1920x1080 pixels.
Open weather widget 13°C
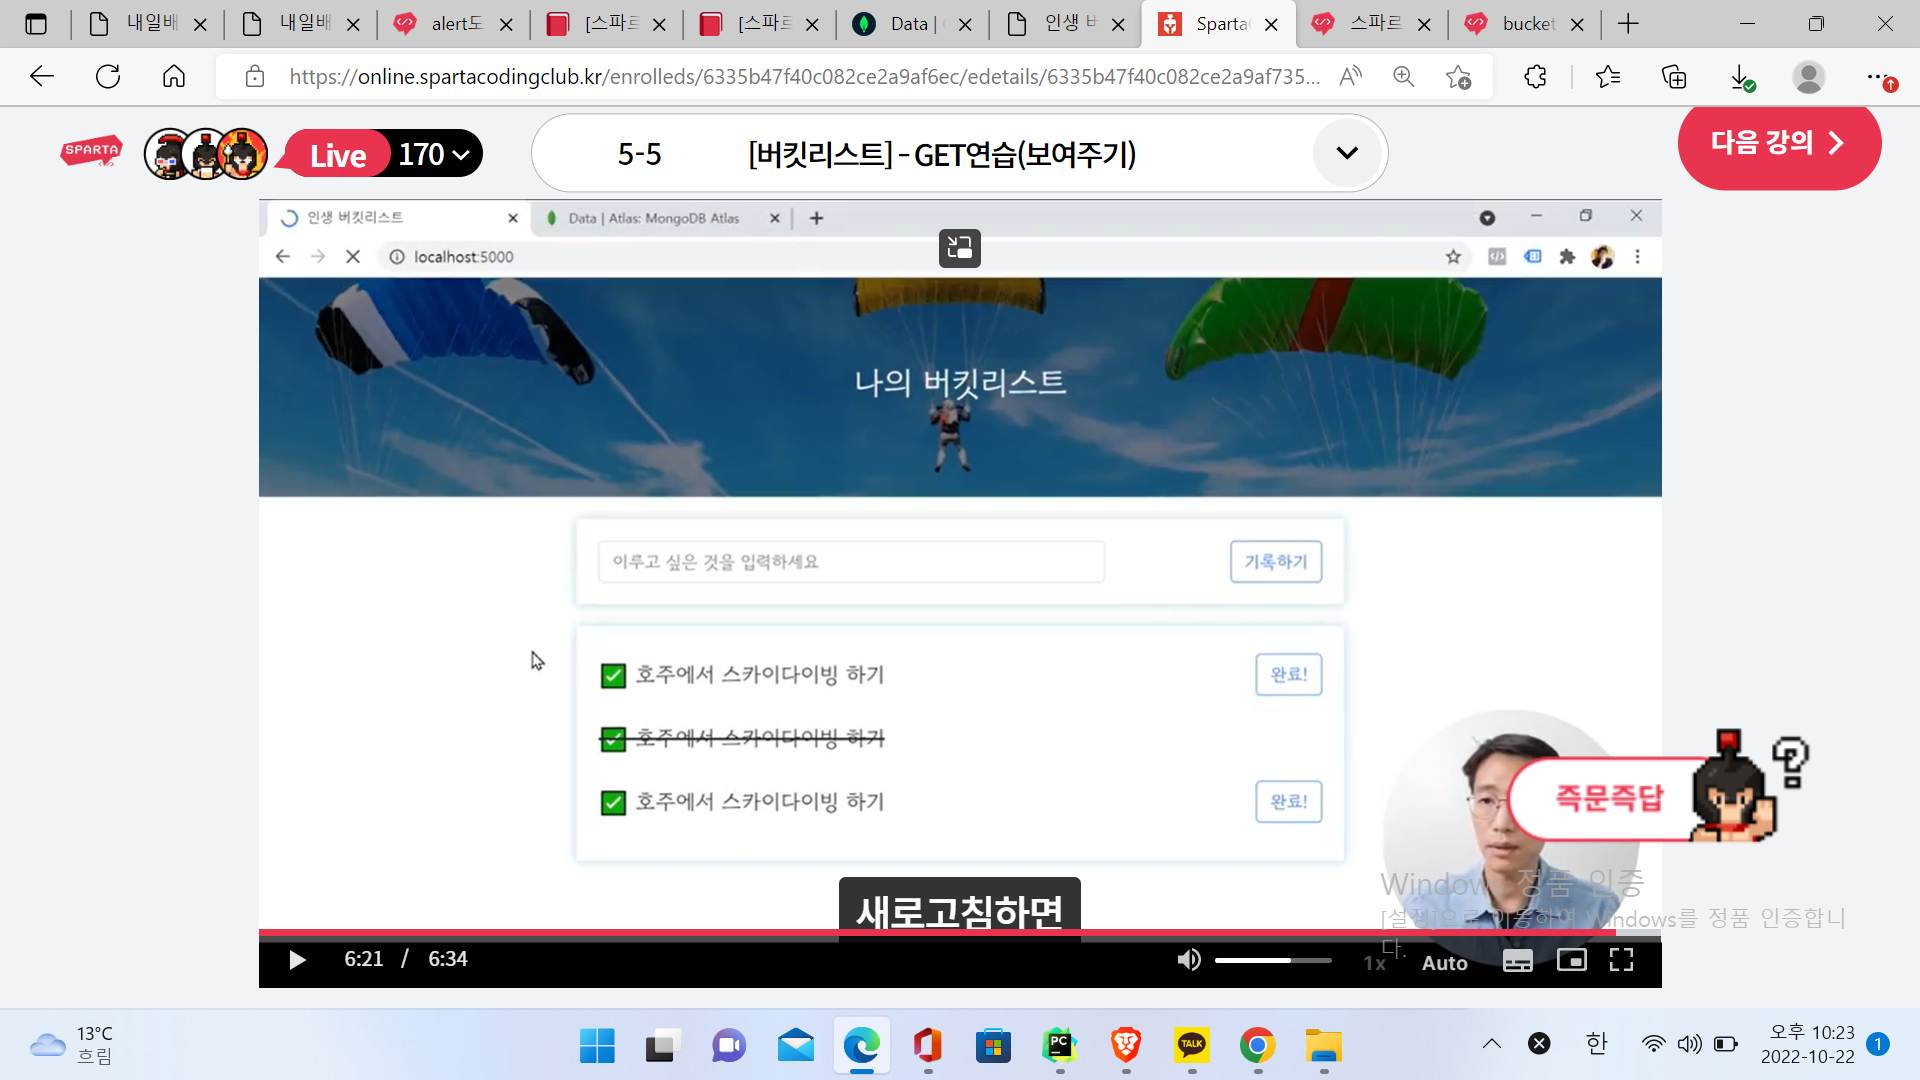(72, 1045)
